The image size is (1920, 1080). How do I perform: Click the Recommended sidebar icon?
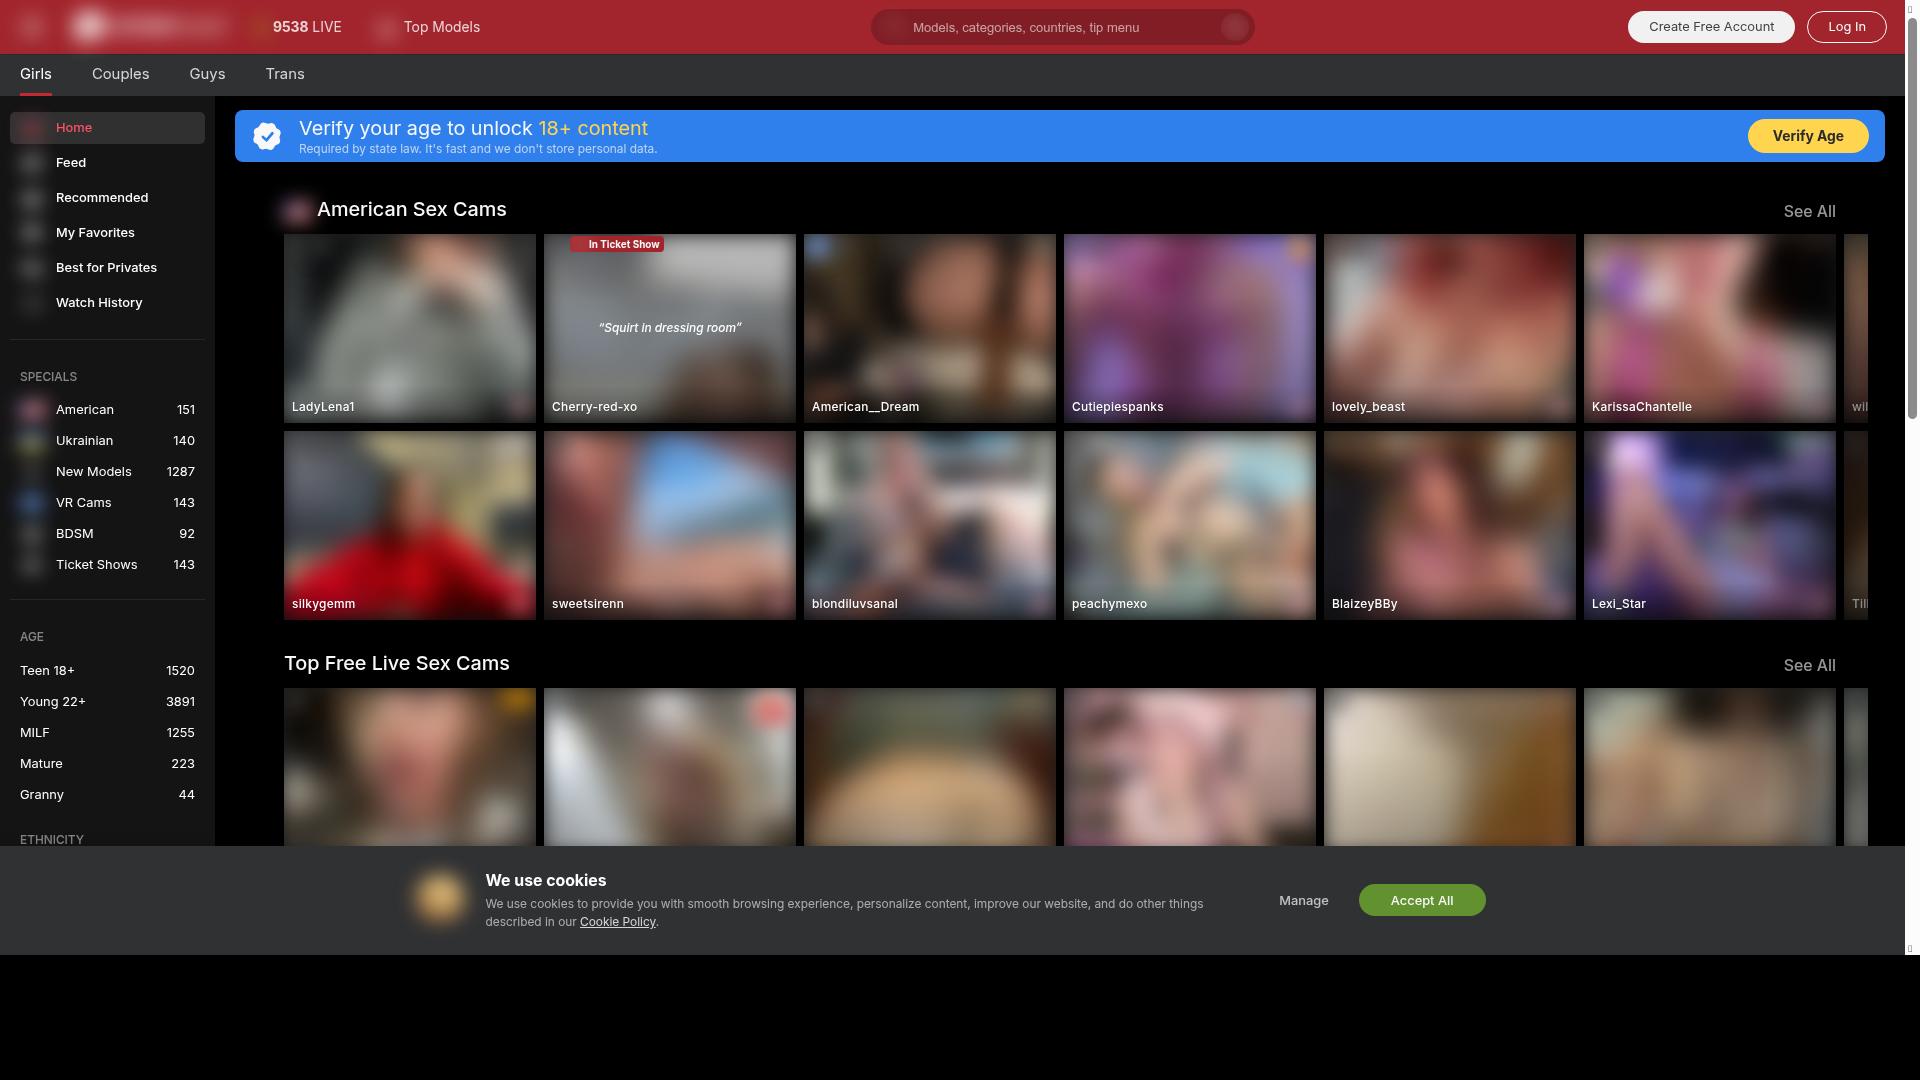pyautogui.click(x=31, y=197)
